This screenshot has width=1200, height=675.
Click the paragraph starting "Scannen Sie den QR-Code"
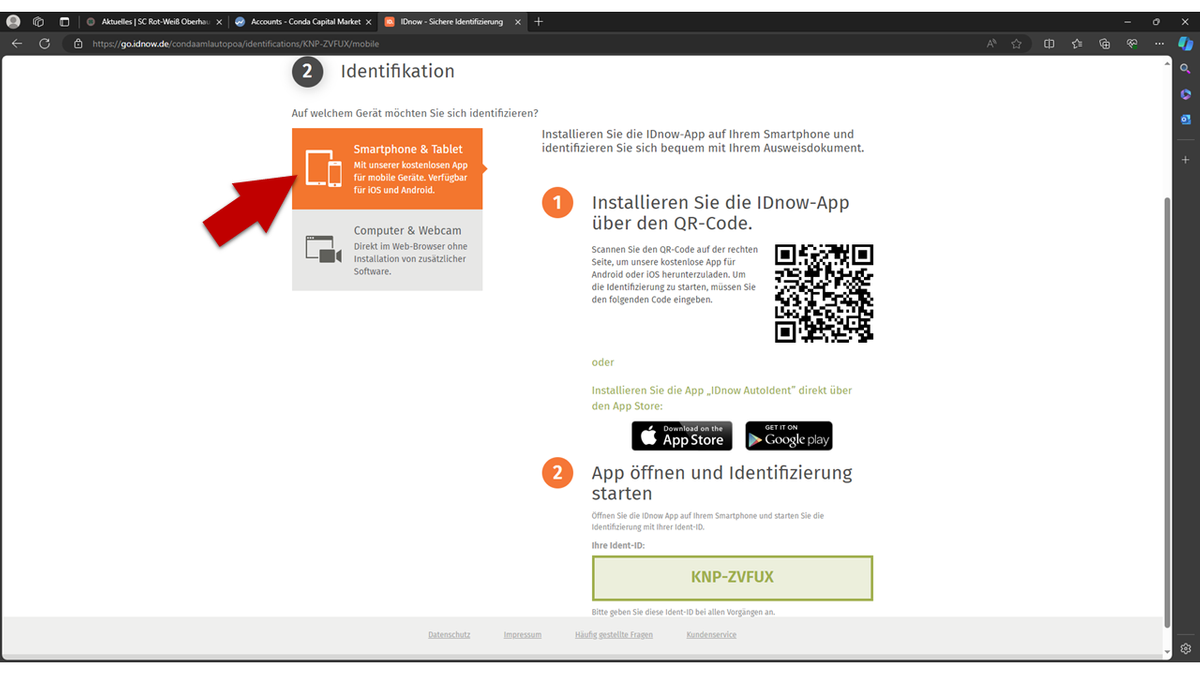coord(675,274)
